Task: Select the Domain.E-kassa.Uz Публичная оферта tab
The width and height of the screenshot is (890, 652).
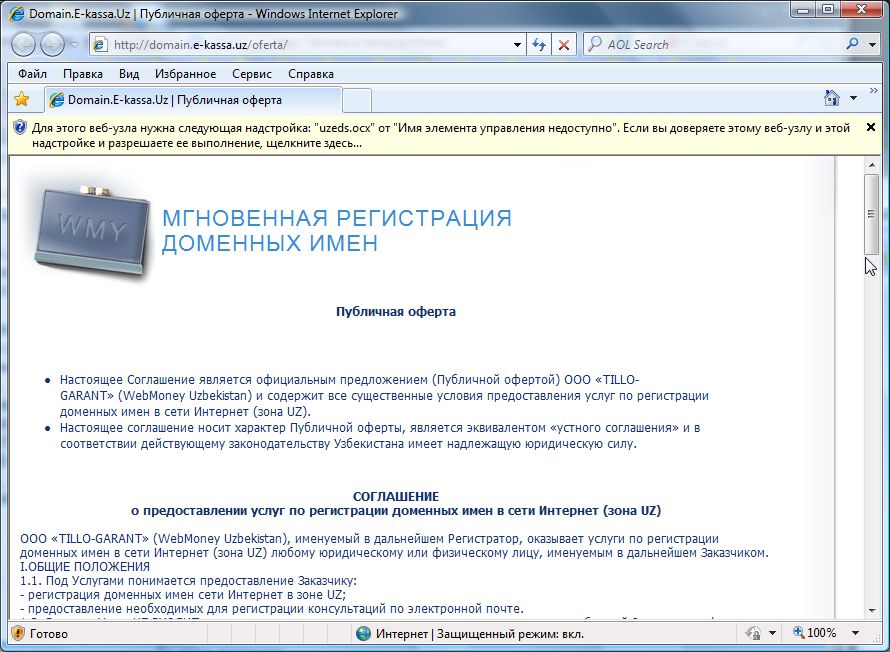Action: coord(193,100)
